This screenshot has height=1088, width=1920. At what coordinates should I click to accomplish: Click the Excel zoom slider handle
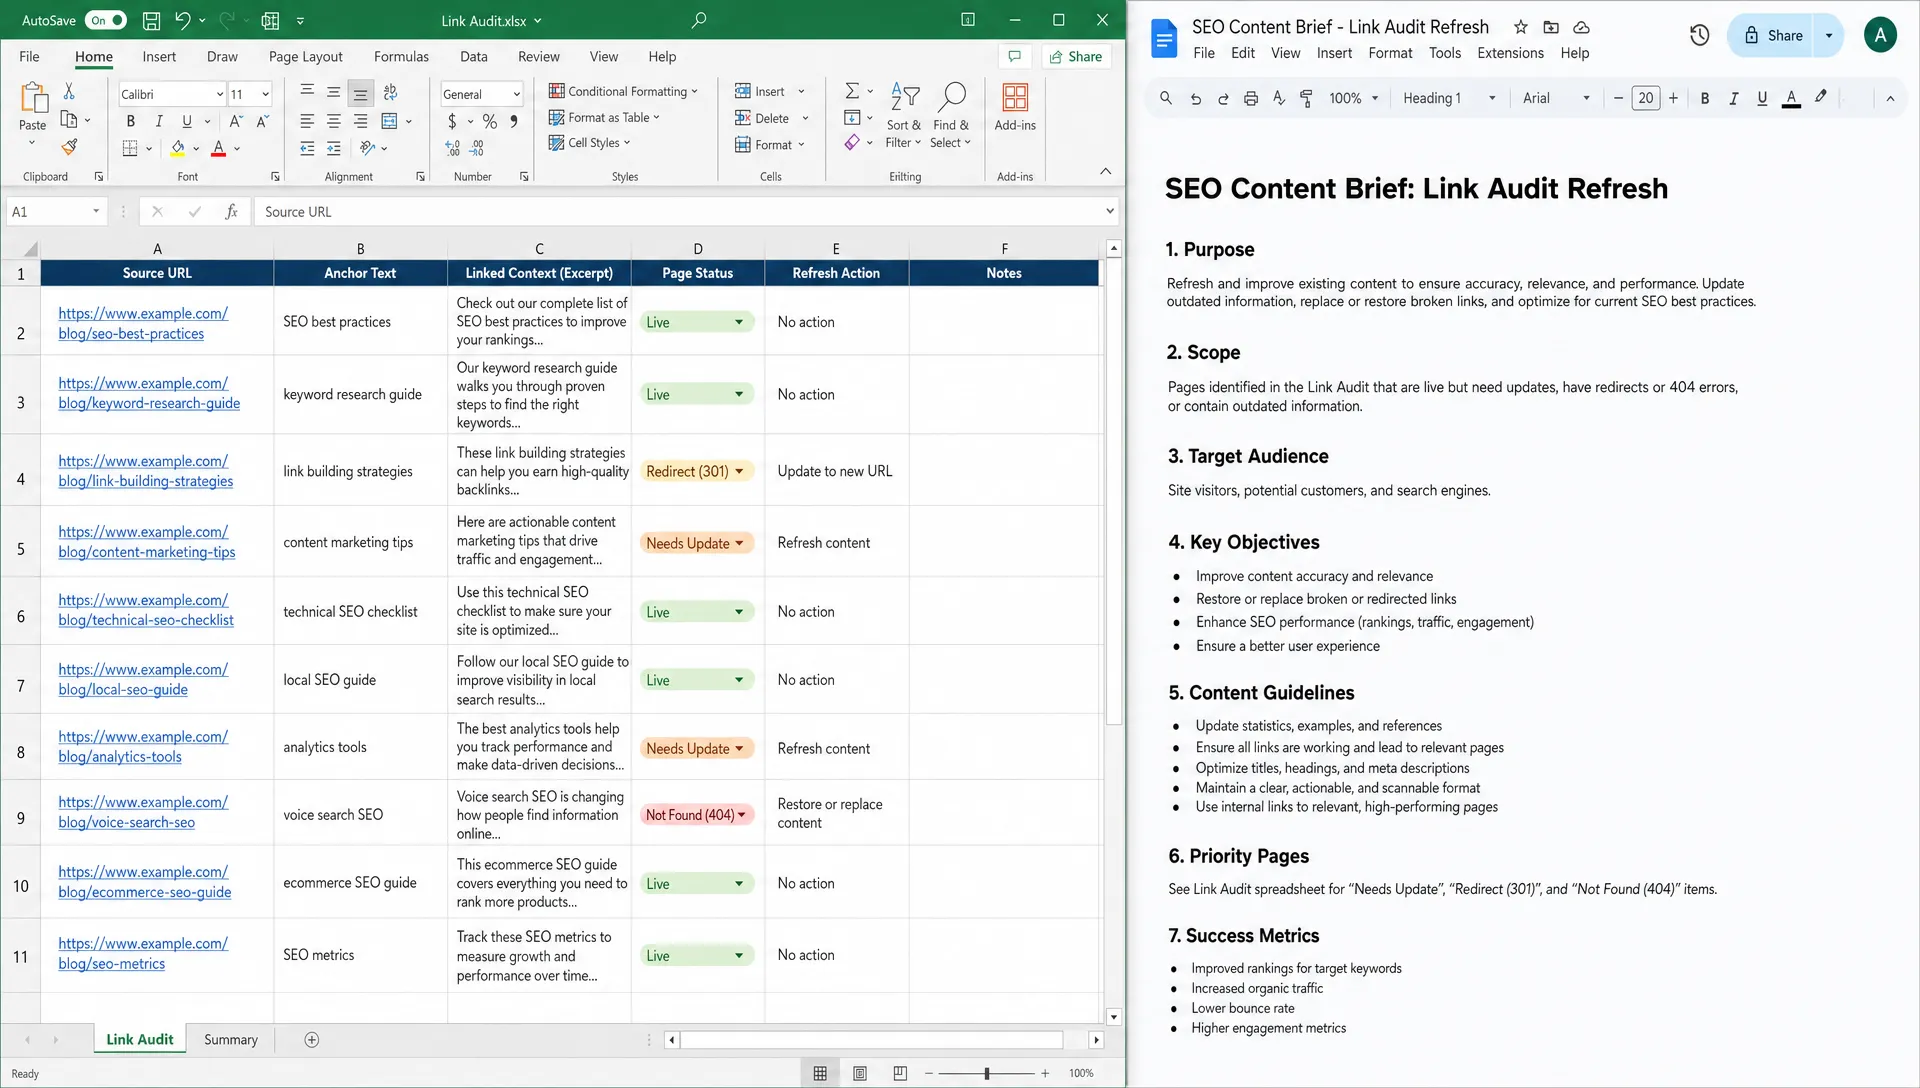[987, 1073]
